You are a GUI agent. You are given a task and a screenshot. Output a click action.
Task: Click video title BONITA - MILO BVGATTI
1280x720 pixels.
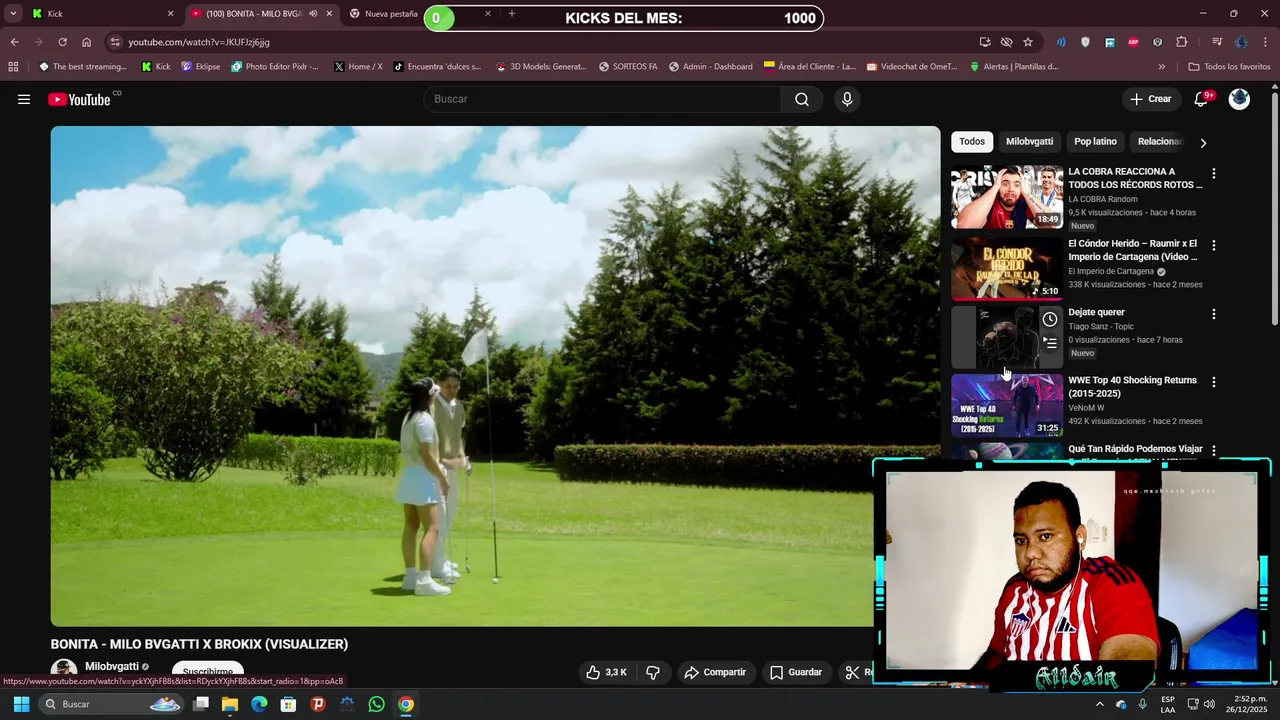(x=199, y=644)
